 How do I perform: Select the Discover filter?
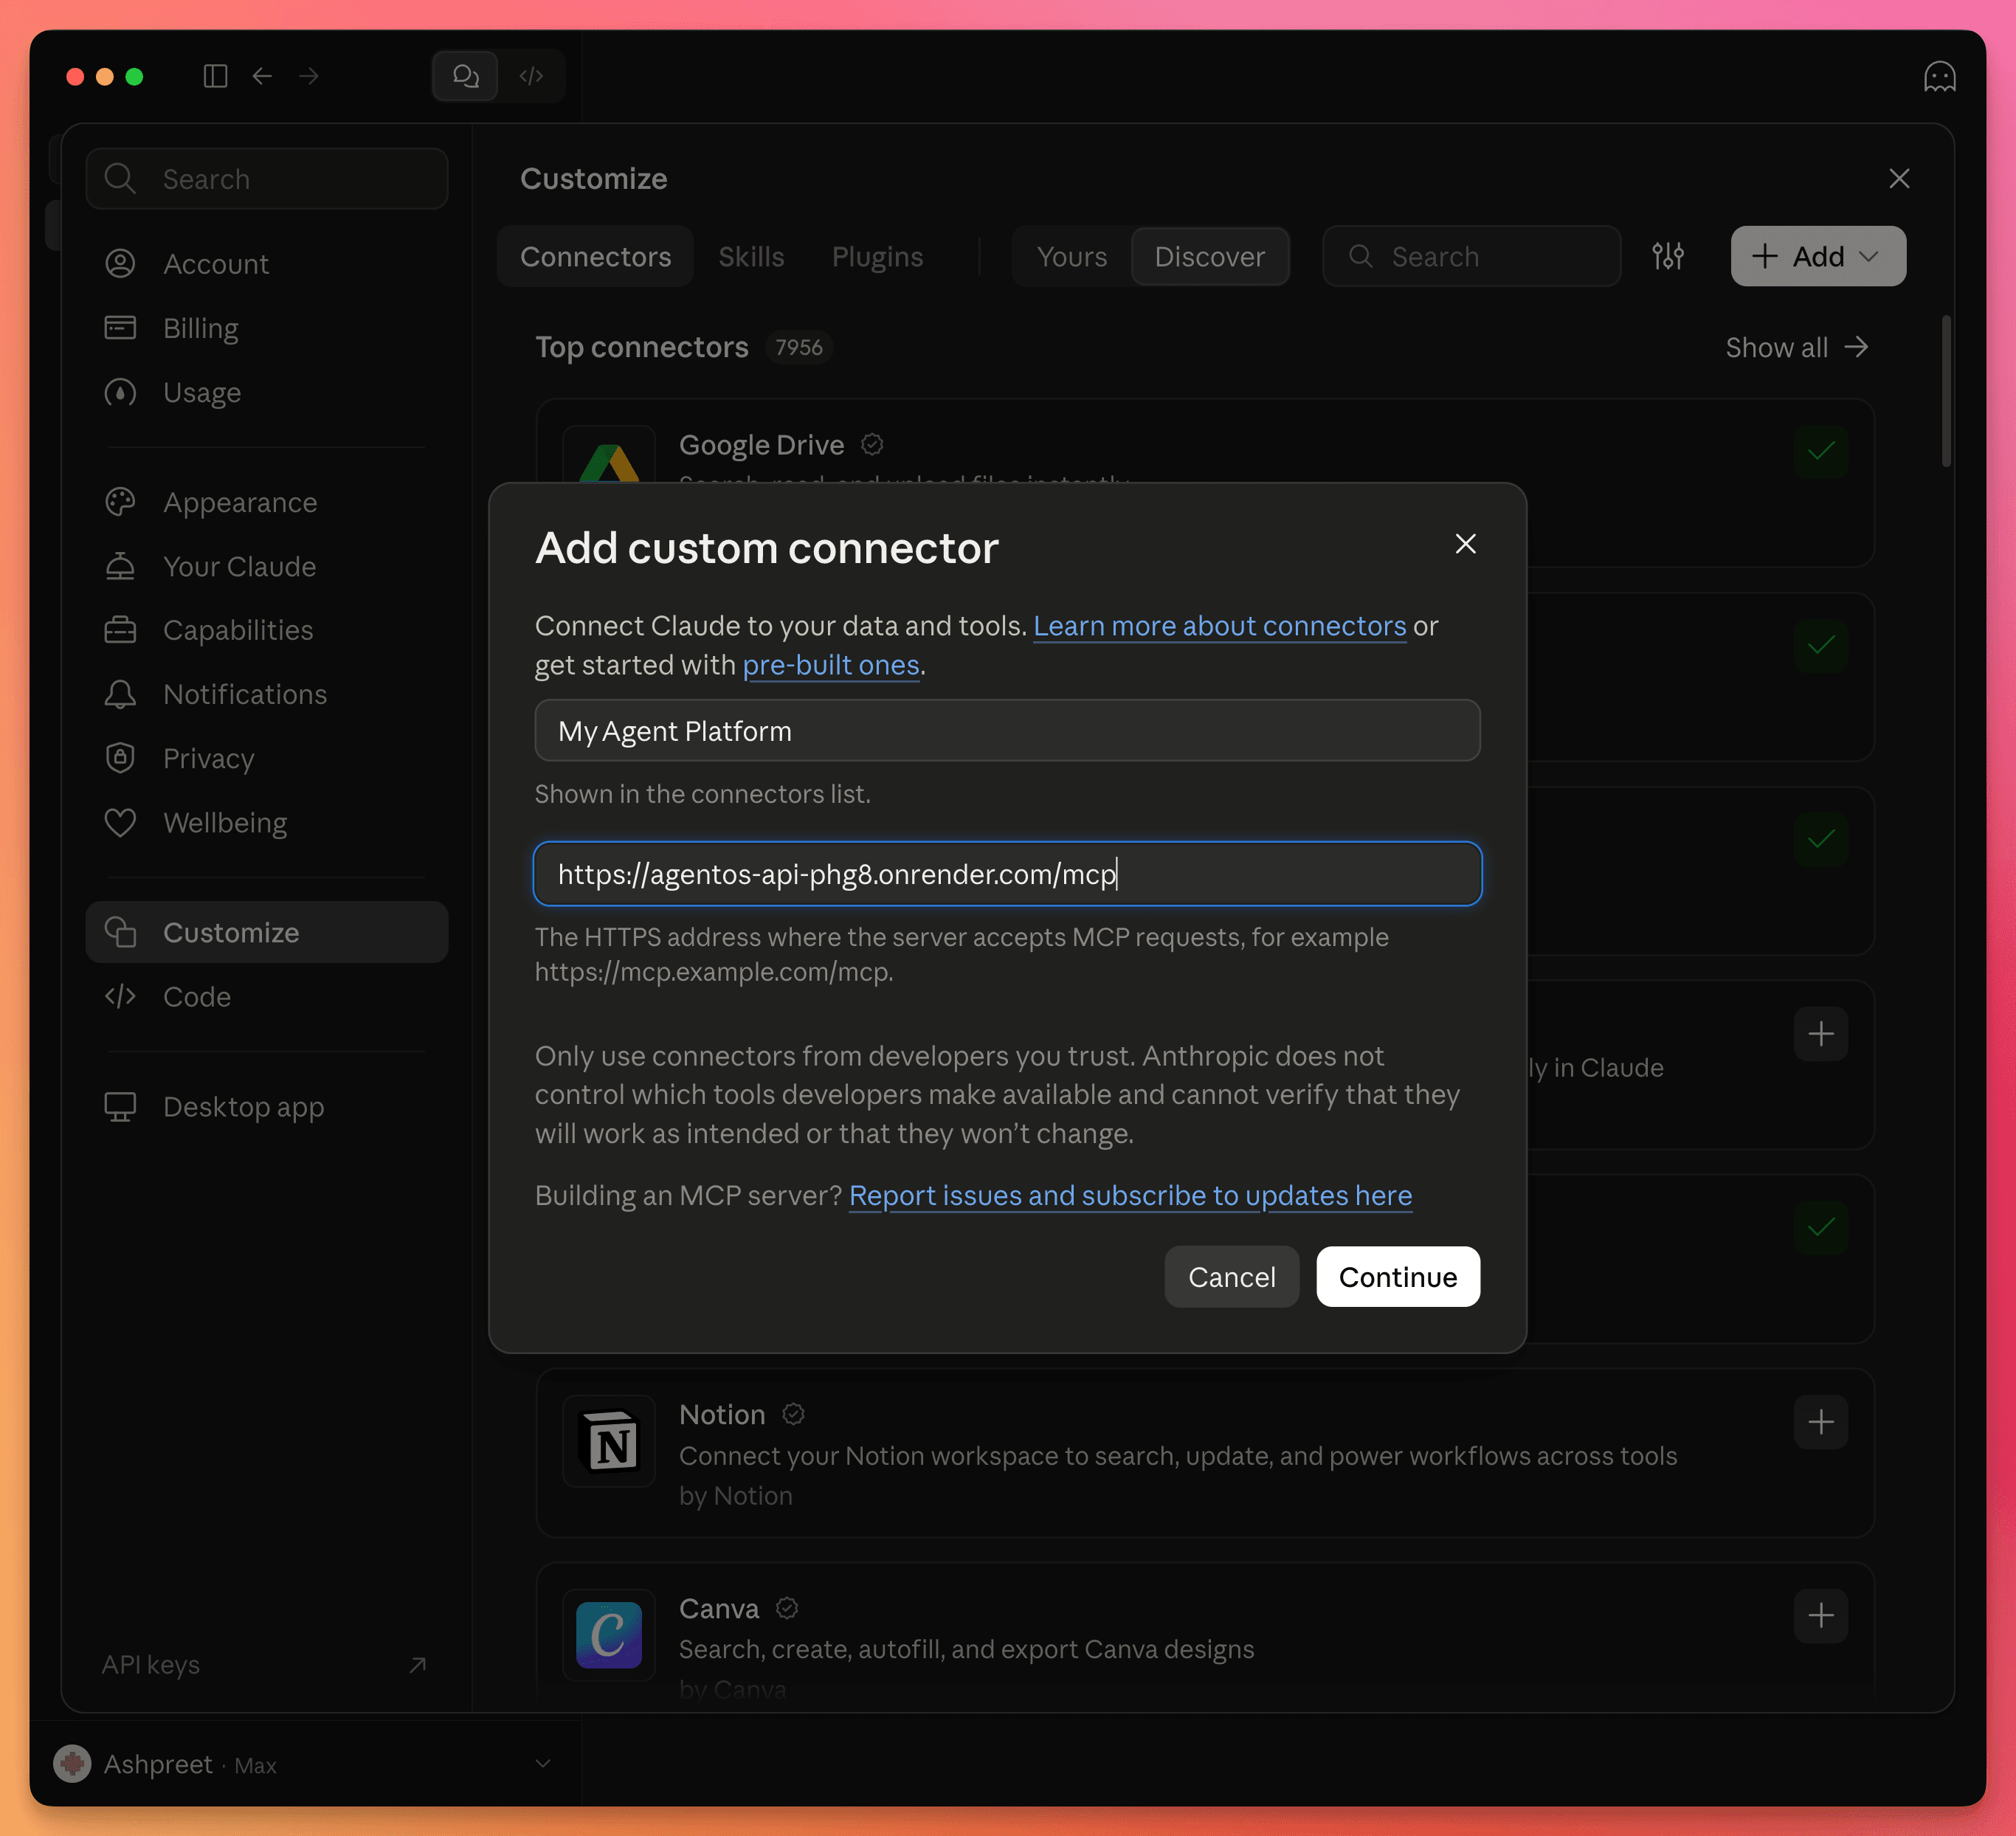coord(1209,256)
